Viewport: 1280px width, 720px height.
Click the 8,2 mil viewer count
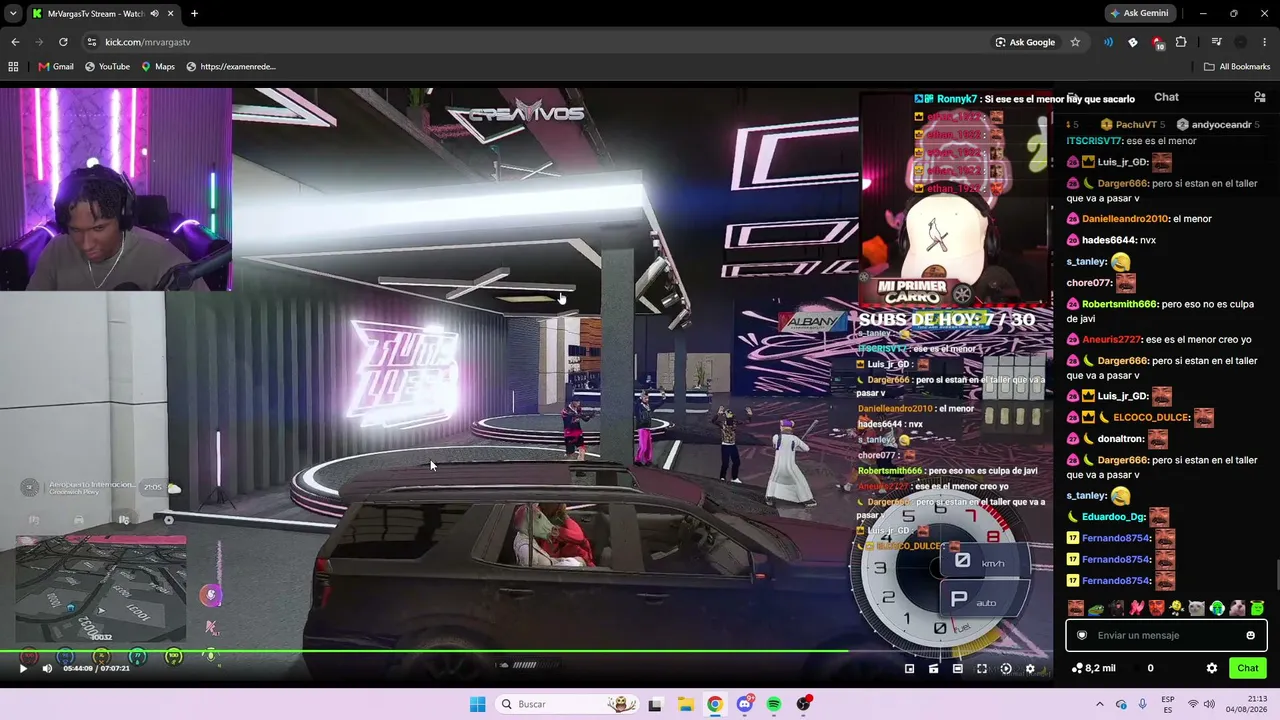1093,668
